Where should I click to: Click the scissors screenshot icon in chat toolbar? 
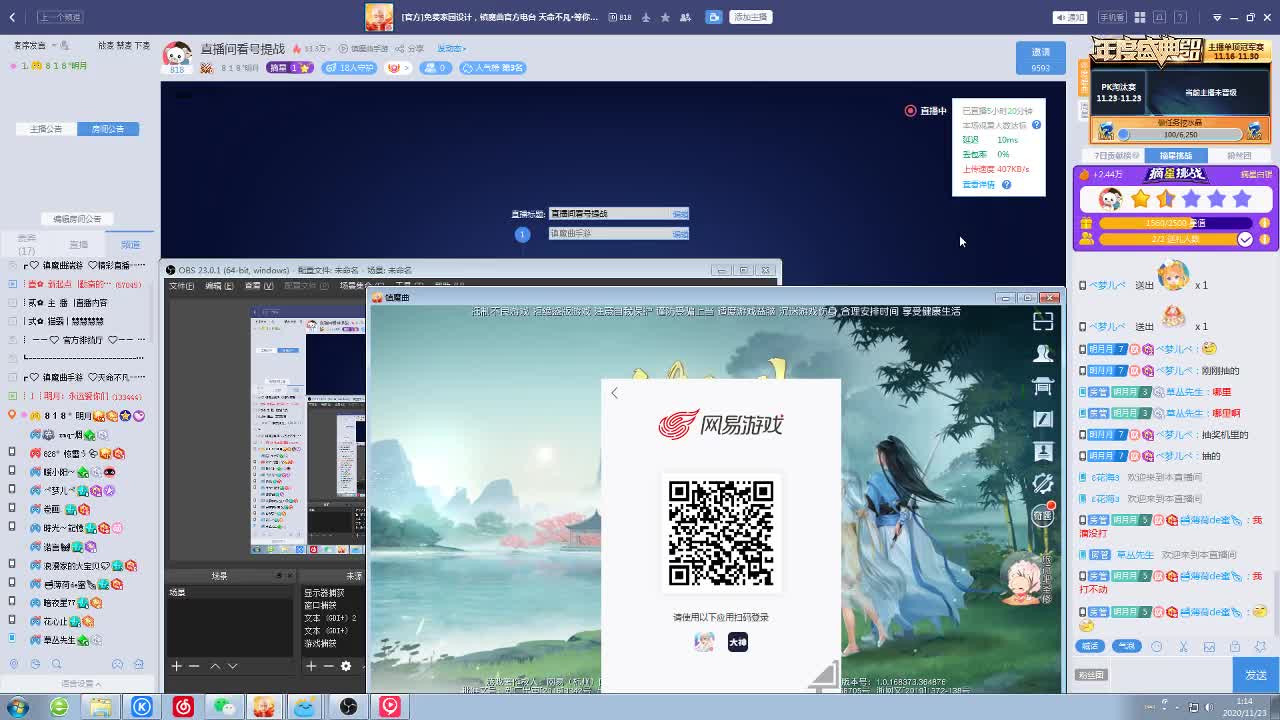pos(1183,646)
